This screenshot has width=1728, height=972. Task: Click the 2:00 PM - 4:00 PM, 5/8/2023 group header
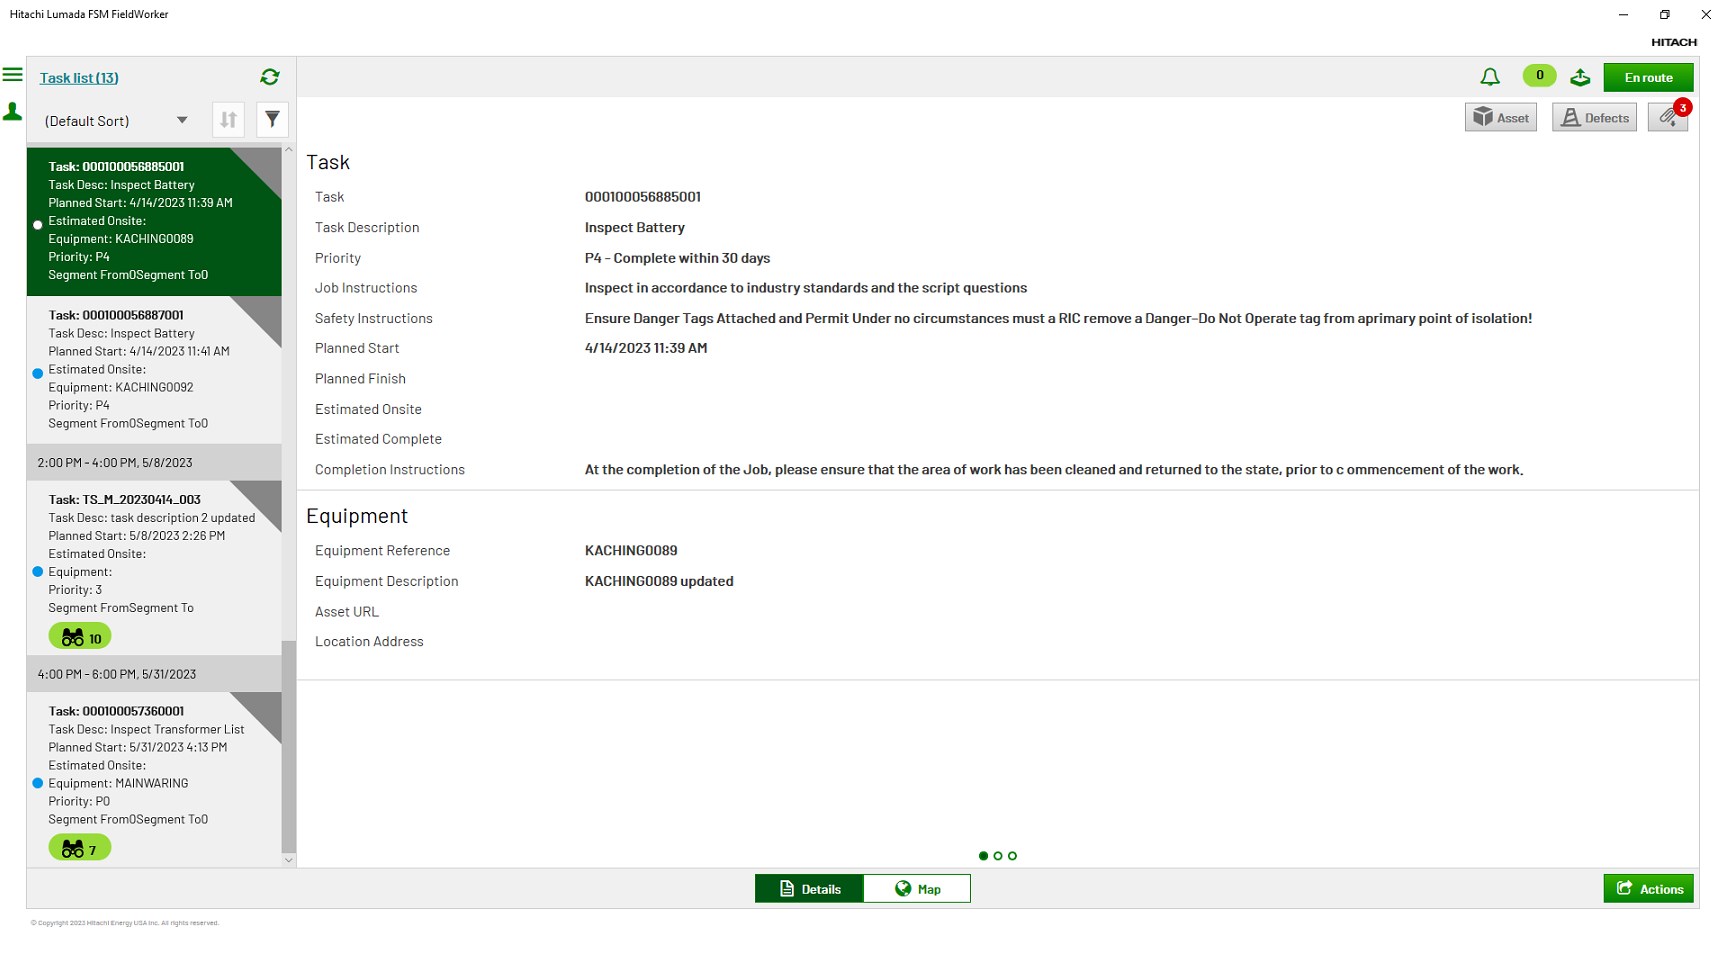coord(154,463)
